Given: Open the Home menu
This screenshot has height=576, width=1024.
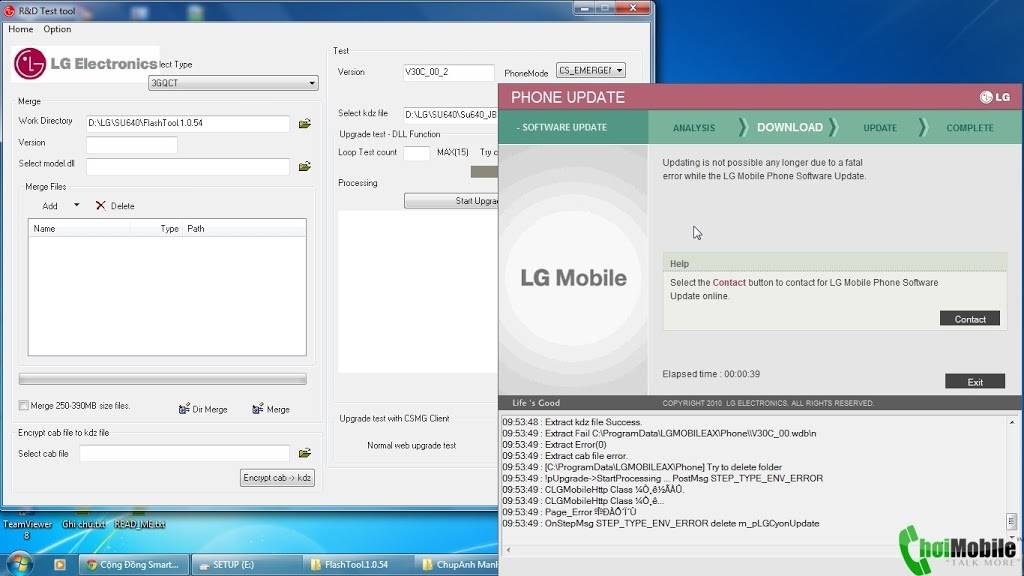Looking at the screenshot, I should pos(21,29).
